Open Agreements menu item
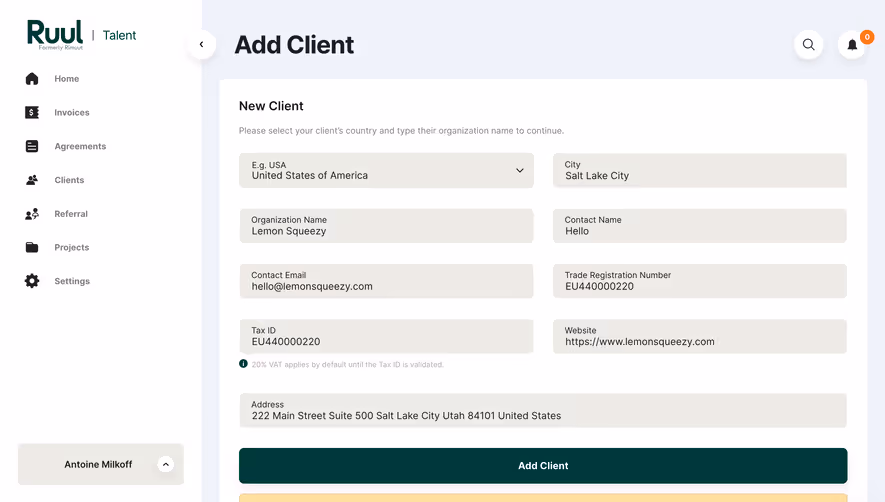Screen dimensions: 885x502 click(80, 146)
